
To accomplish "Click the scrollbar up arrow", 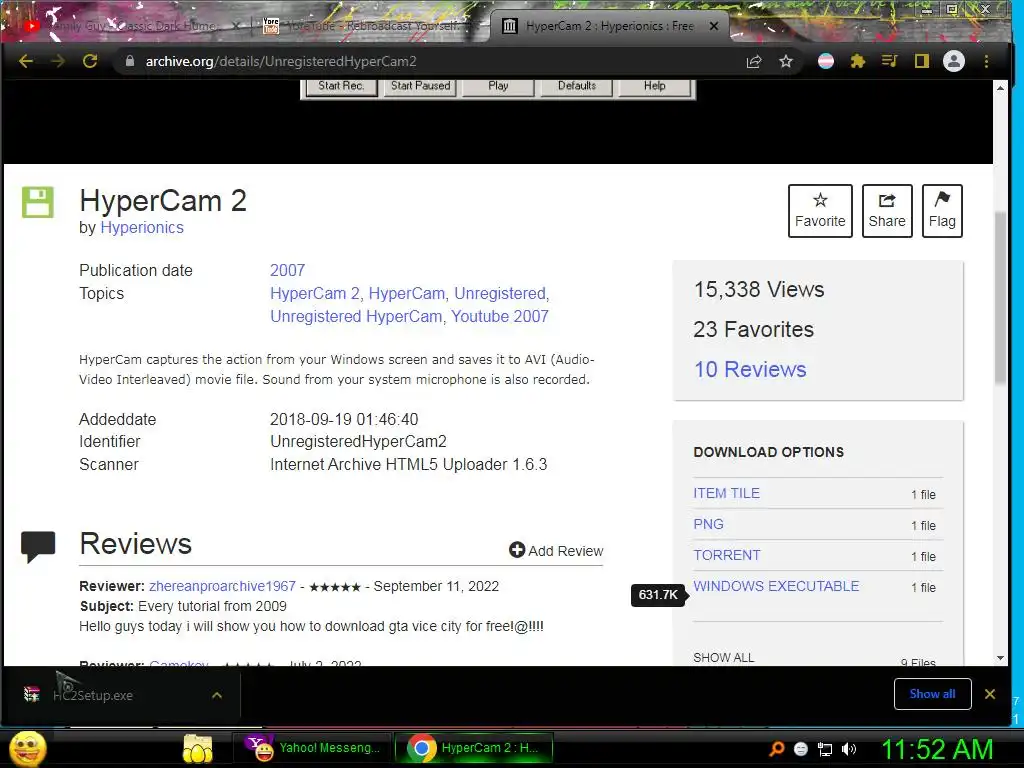I will click(x=1000, y=88).
